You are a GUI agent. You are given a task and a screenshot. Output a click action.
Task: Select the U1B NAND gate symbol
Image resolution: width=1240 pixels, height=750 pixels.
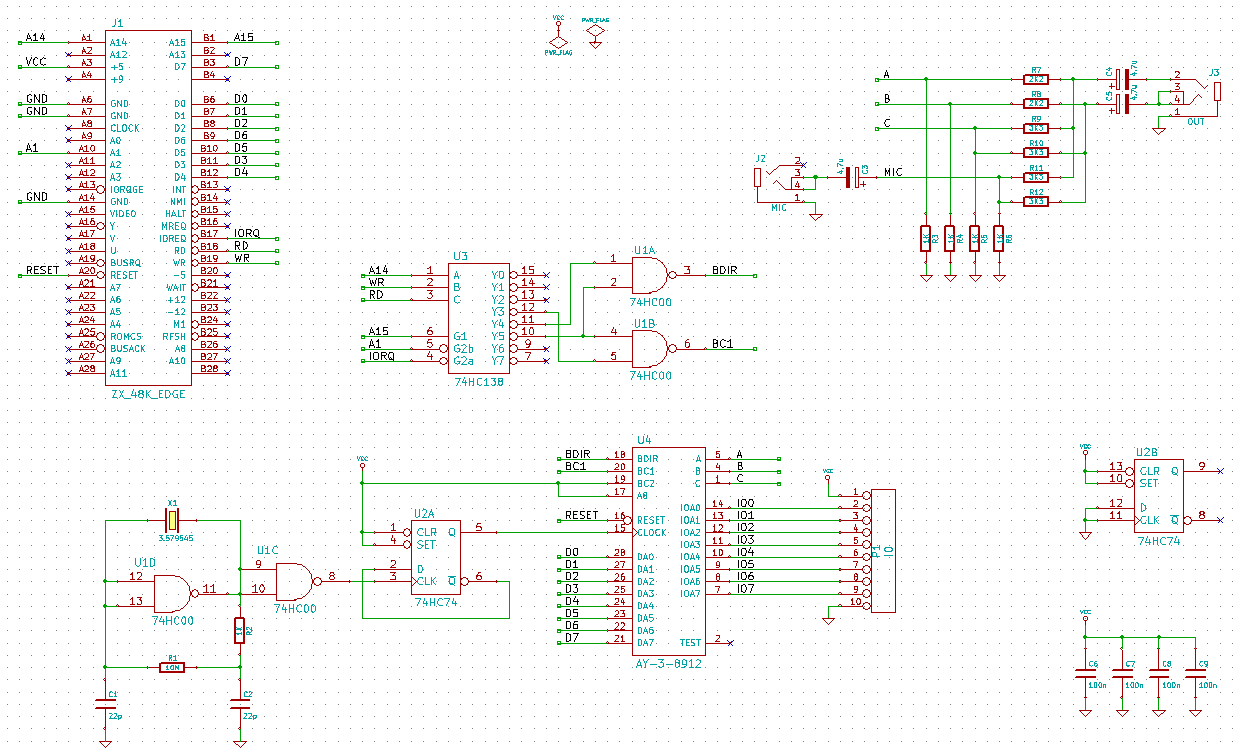click(649, 348)
